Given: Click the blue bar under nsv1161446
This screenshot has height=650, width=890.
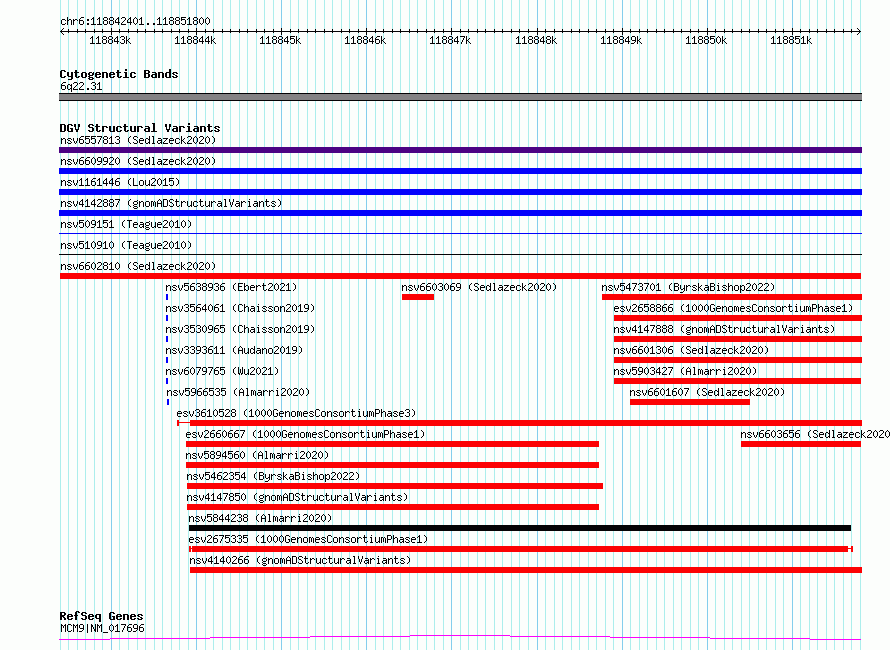Looking at the screenshot, I should [x=460, y=192].
